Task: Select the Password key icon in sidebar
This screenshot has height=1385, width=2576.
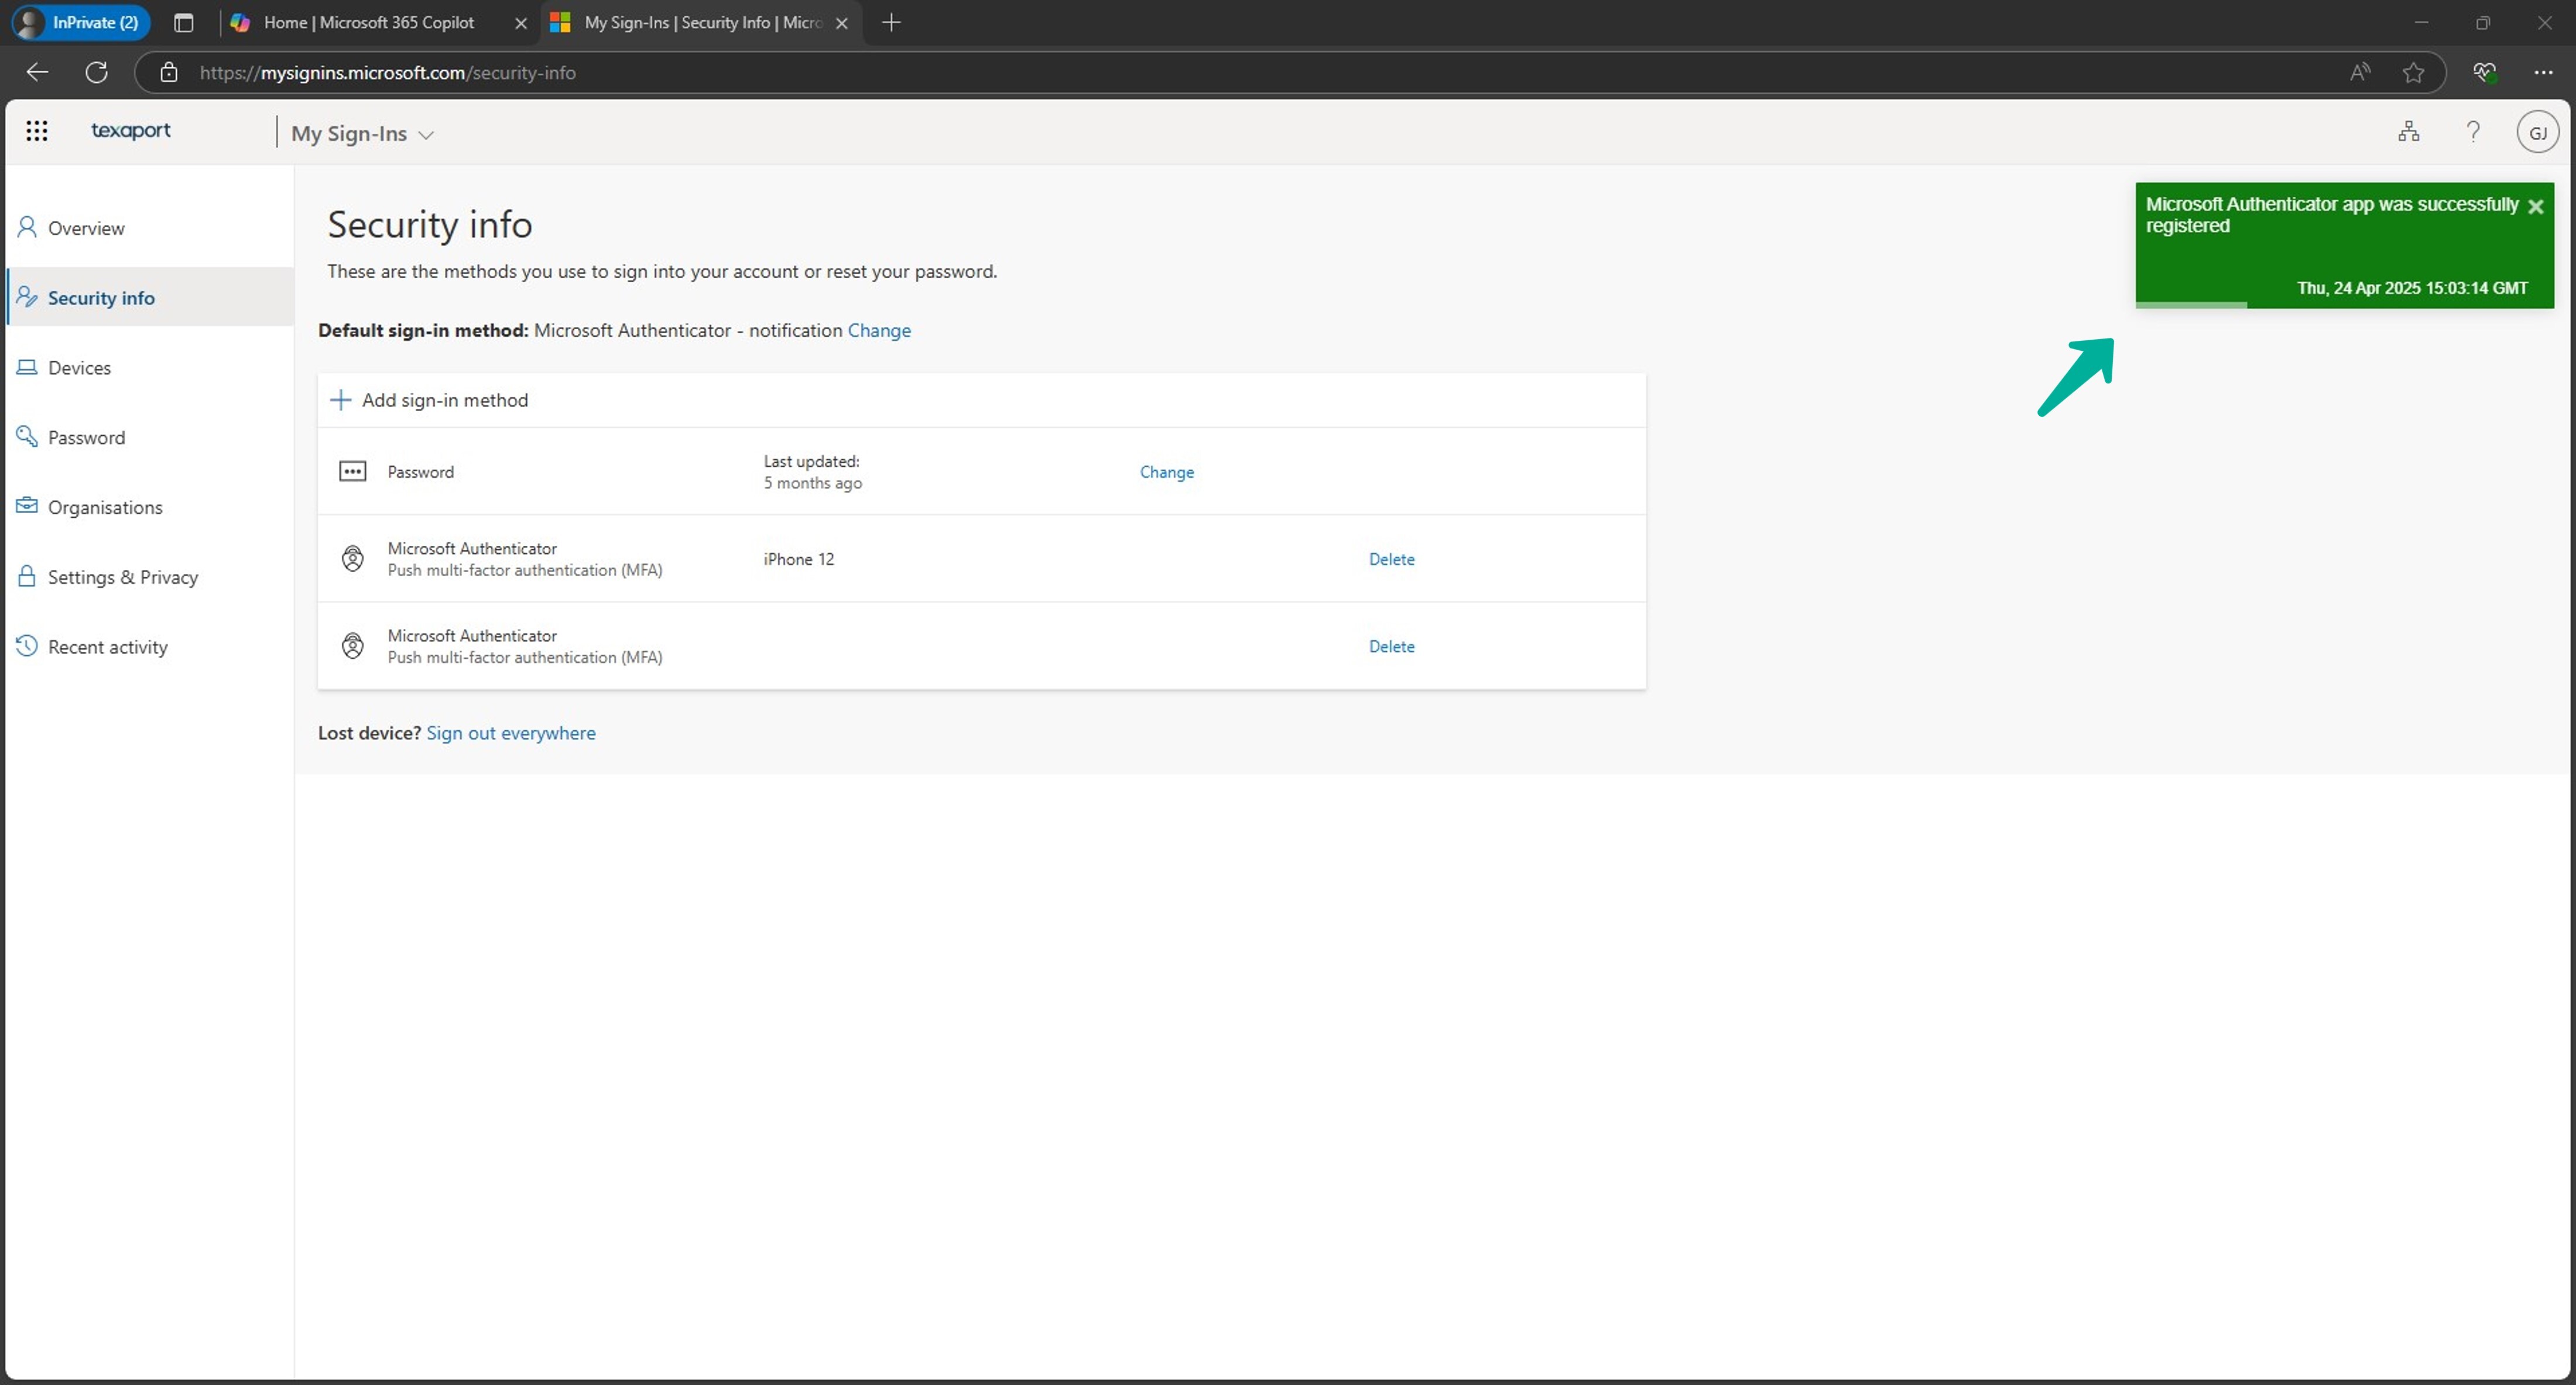Action: pos(27,436)
